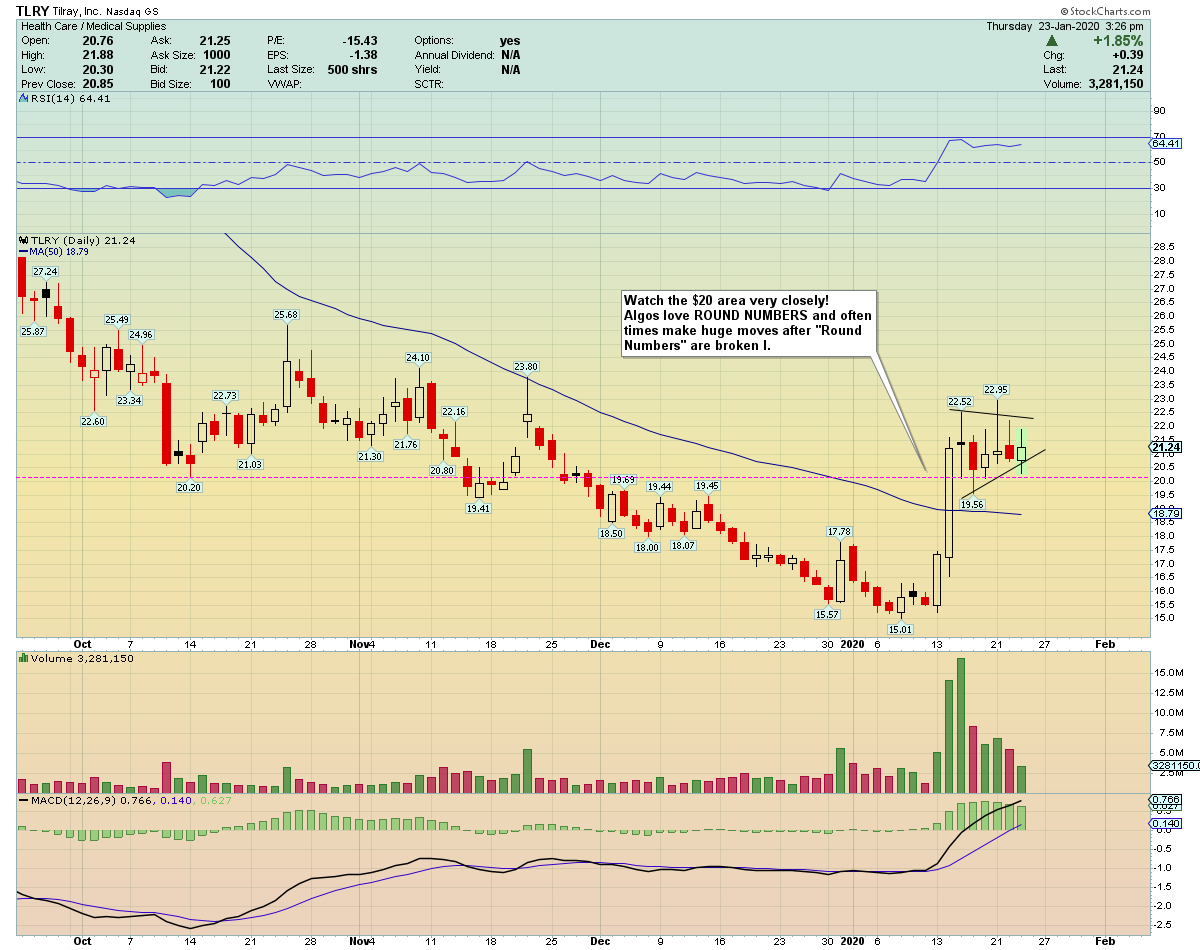Screen dimensions: 1200x950
Task: Click the 22.60 low price label
Action: 92,422
